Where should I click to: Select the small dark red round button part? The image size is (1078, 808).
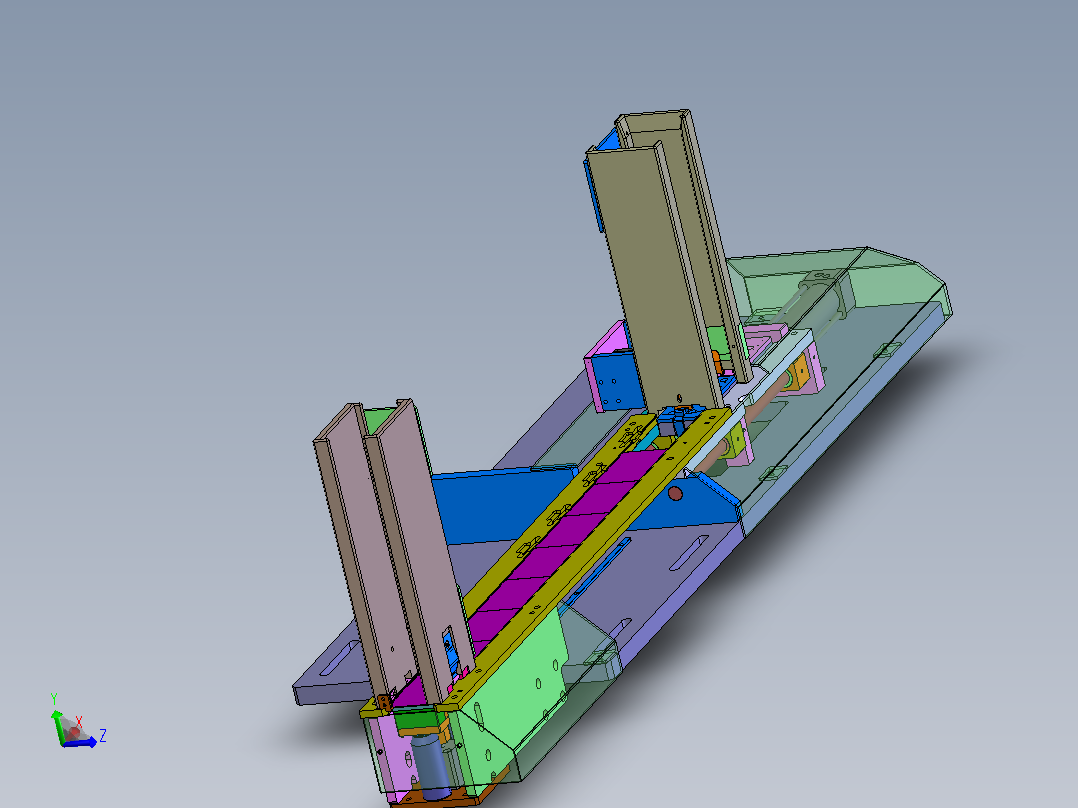675,493
